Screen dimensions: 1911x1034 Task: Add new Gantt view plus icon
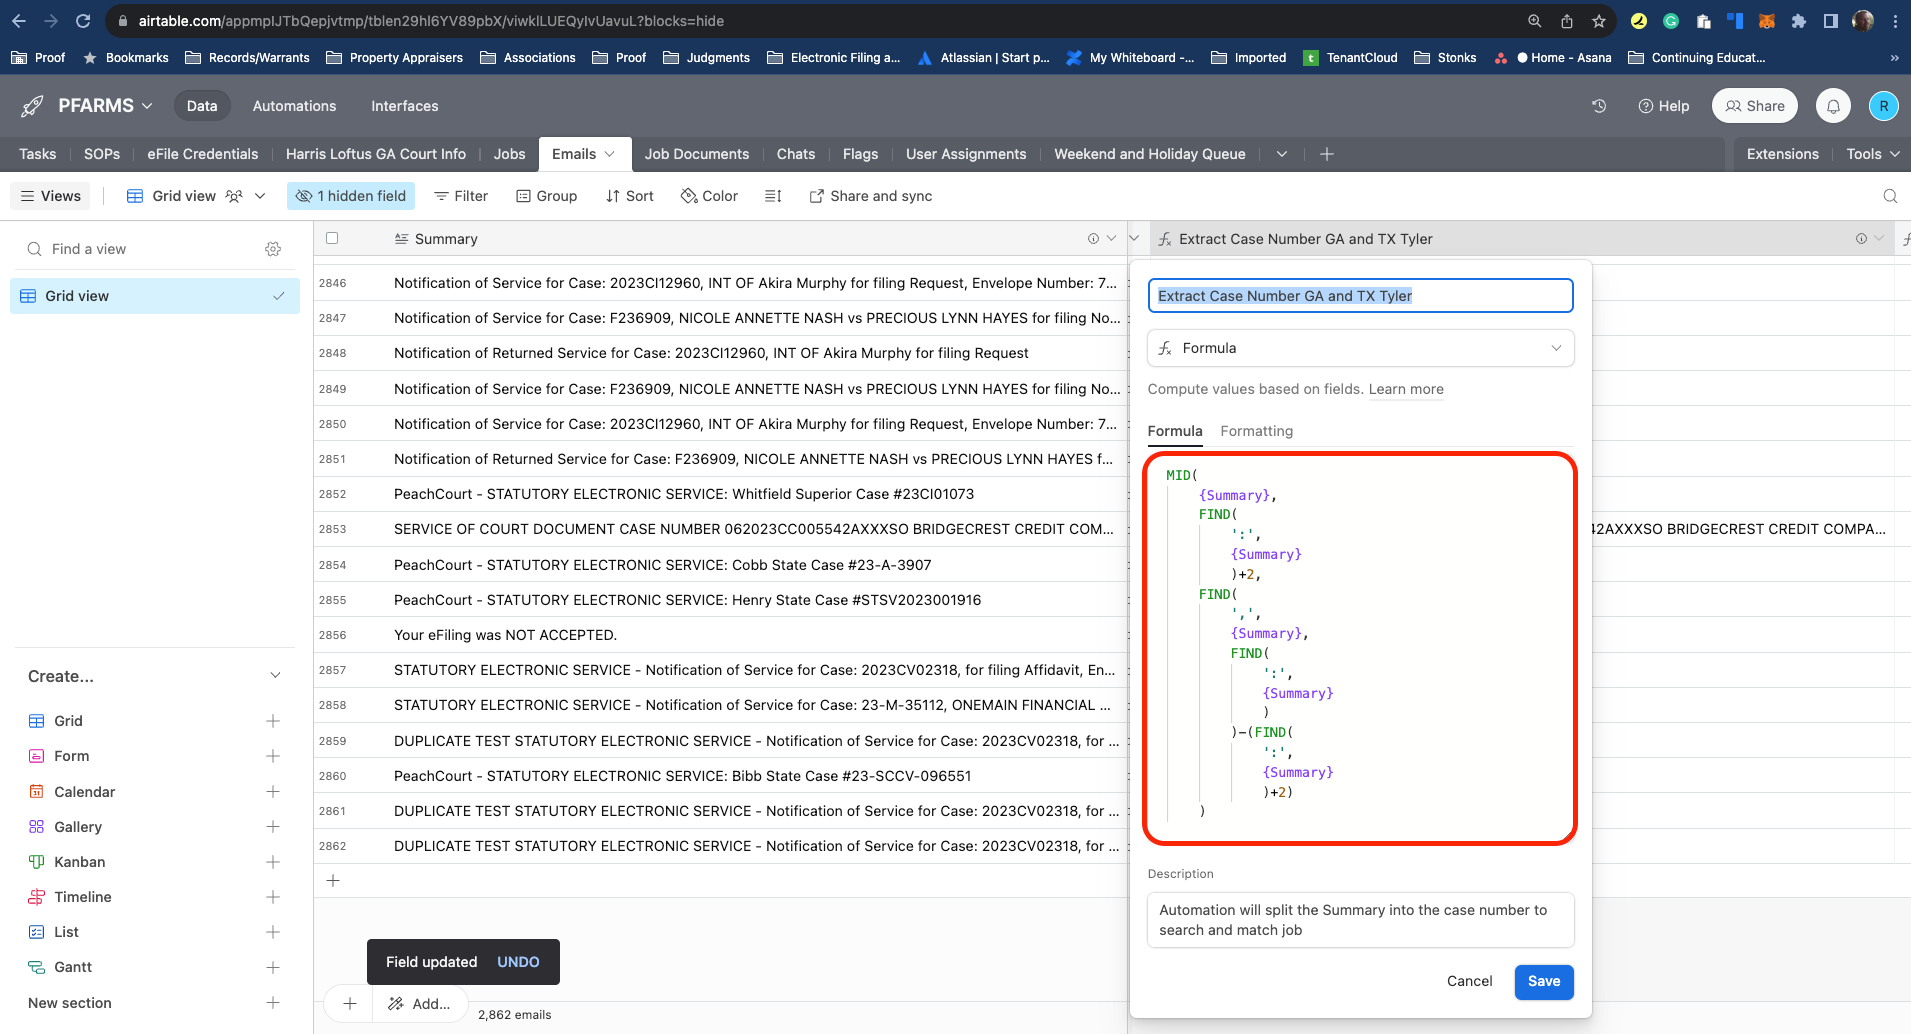[272, 967]
